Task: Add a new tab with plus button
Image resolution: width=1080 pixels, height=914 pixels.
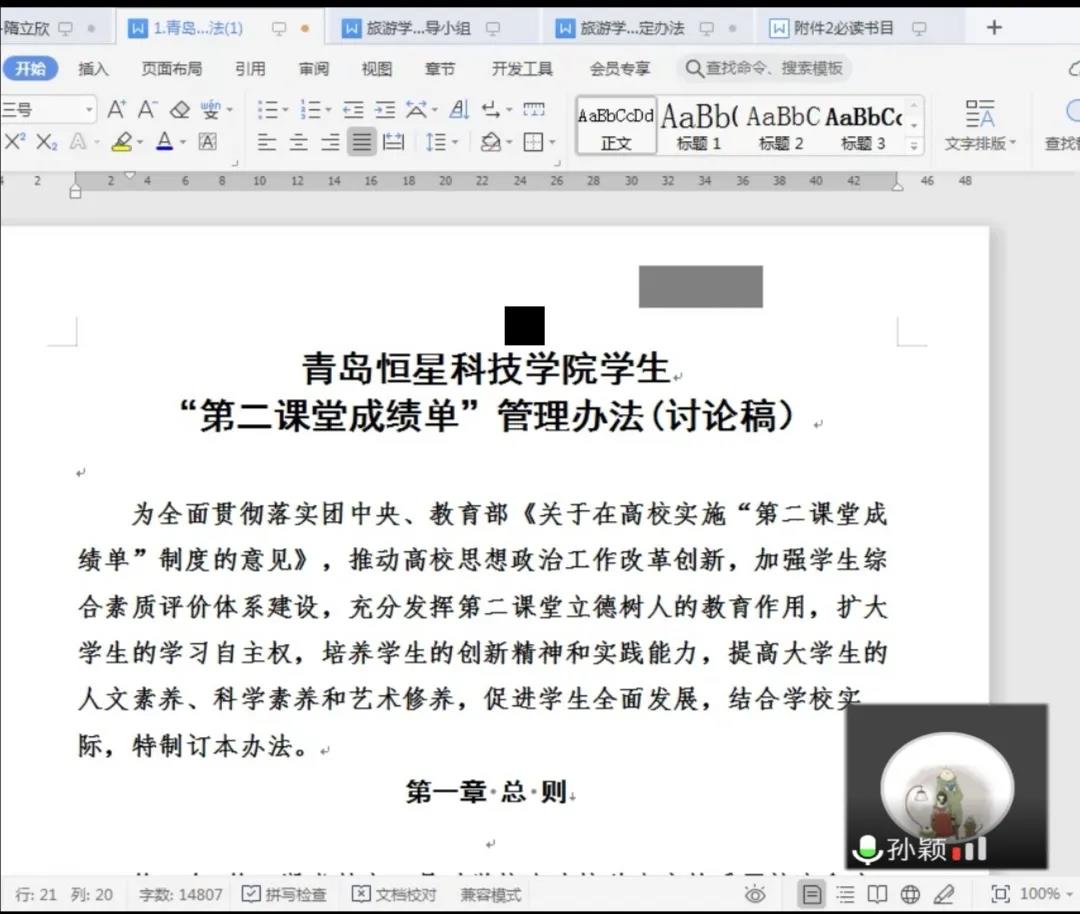Action: pyautogui.click(x=994, y=28)
